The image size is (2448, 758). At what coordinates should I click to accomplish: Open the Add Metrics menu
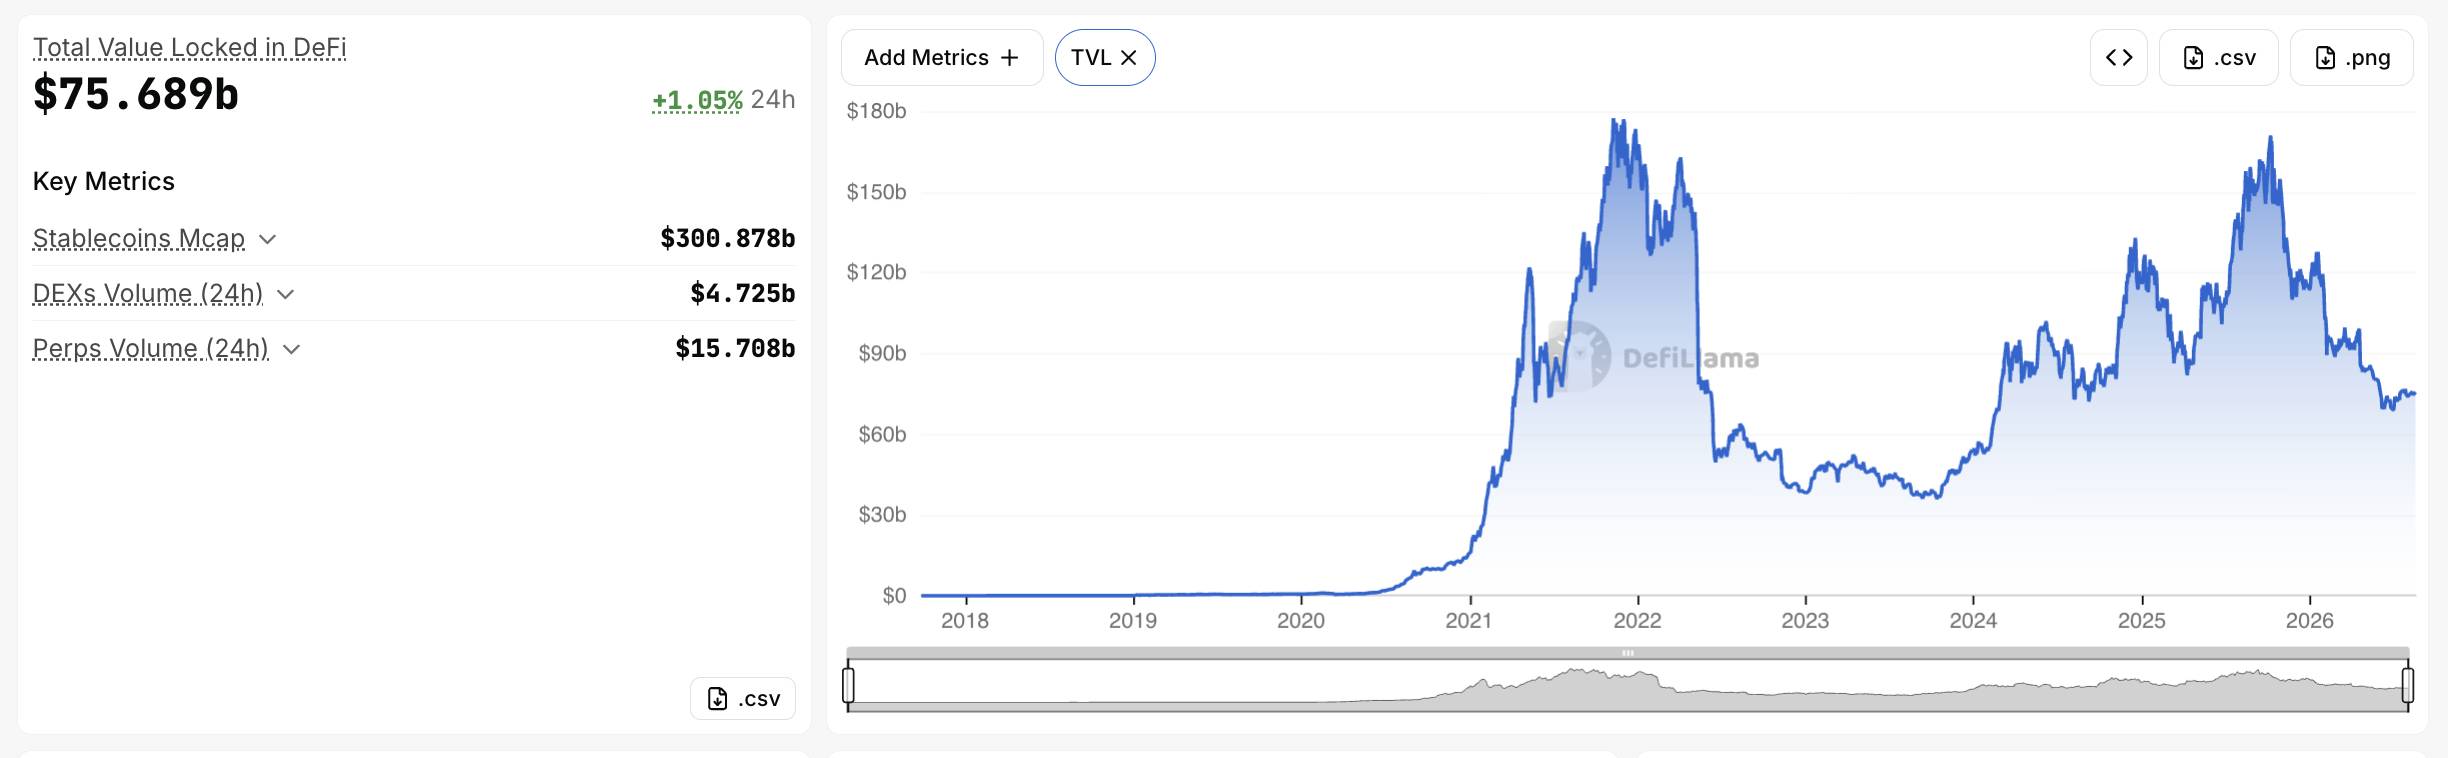point(942,58)
